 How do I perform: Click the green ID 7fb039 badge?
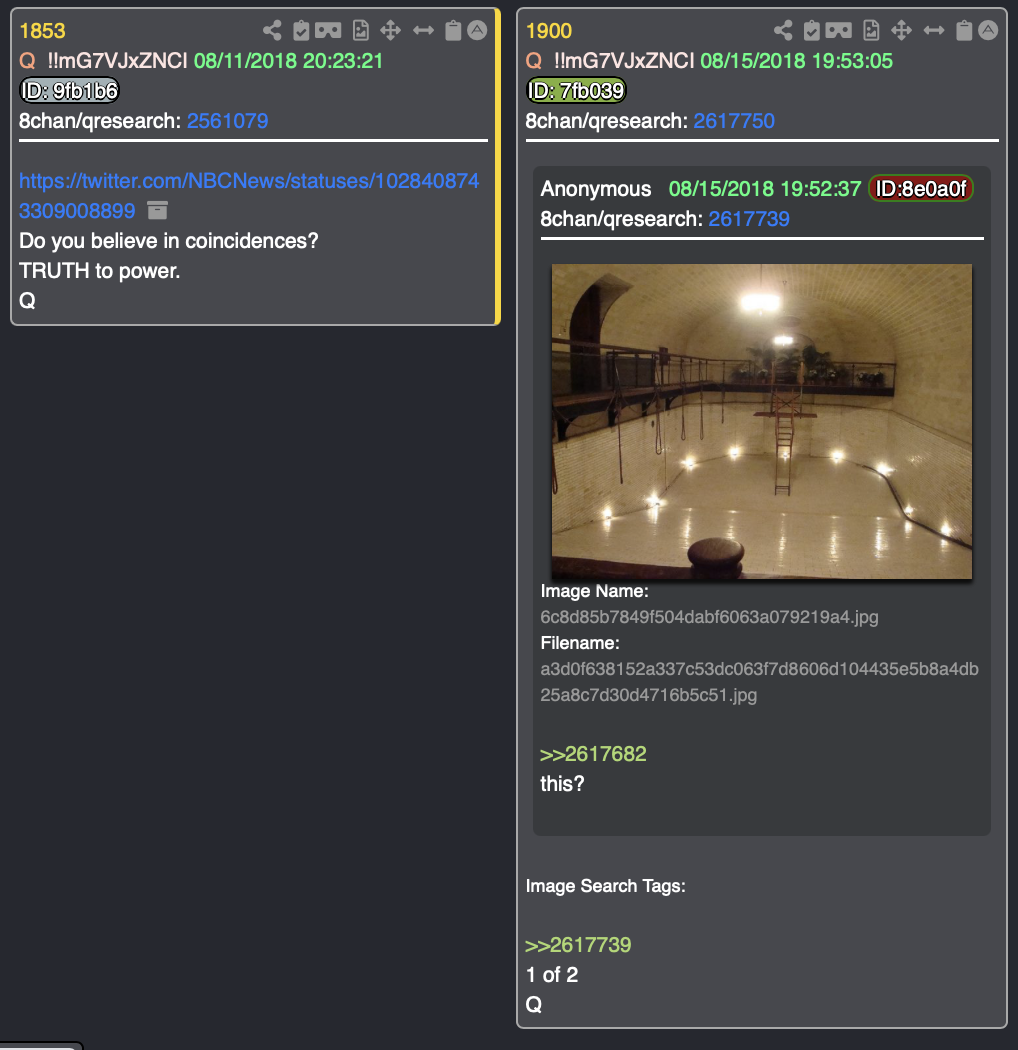576,90
